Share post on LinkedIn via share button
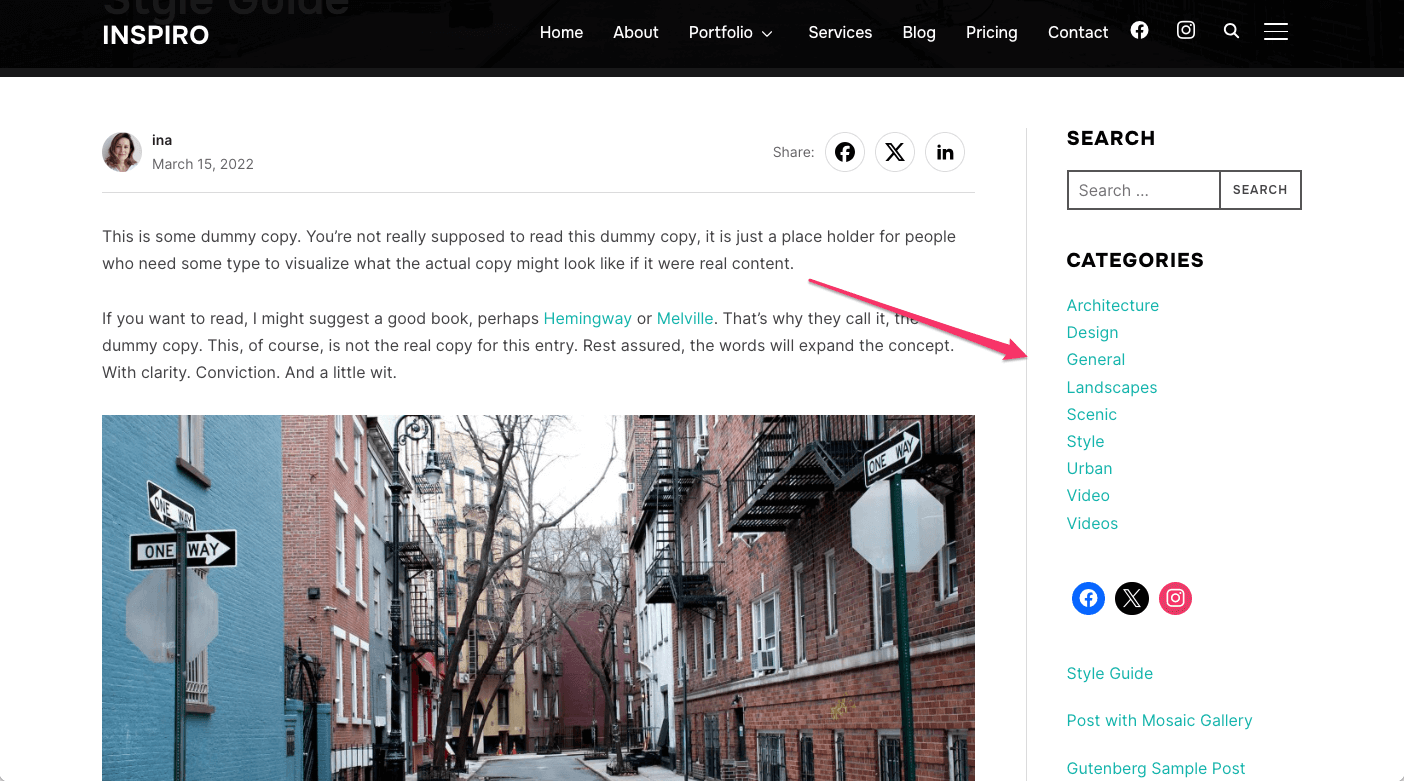Screen dimensions: 1404x781 (x=945, y=152)
